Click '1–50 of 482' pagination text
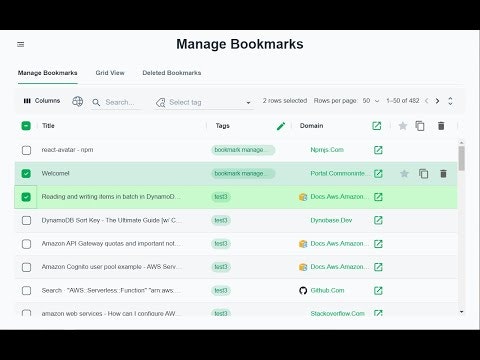Image resolution: width=480 pixels, height=360 pixels. pyautogui.click(x=403, y=101)
